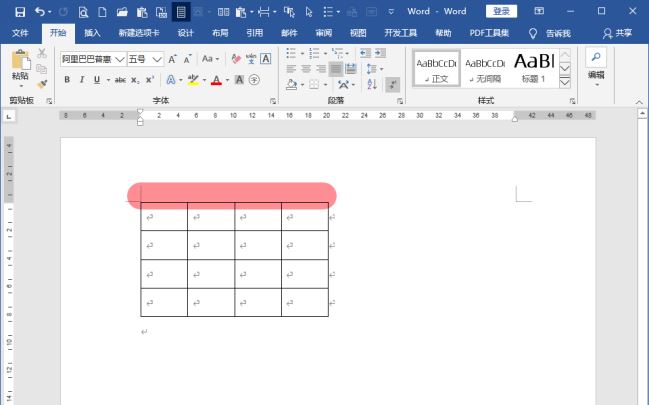Click the Increase Font Size icon

170,59
